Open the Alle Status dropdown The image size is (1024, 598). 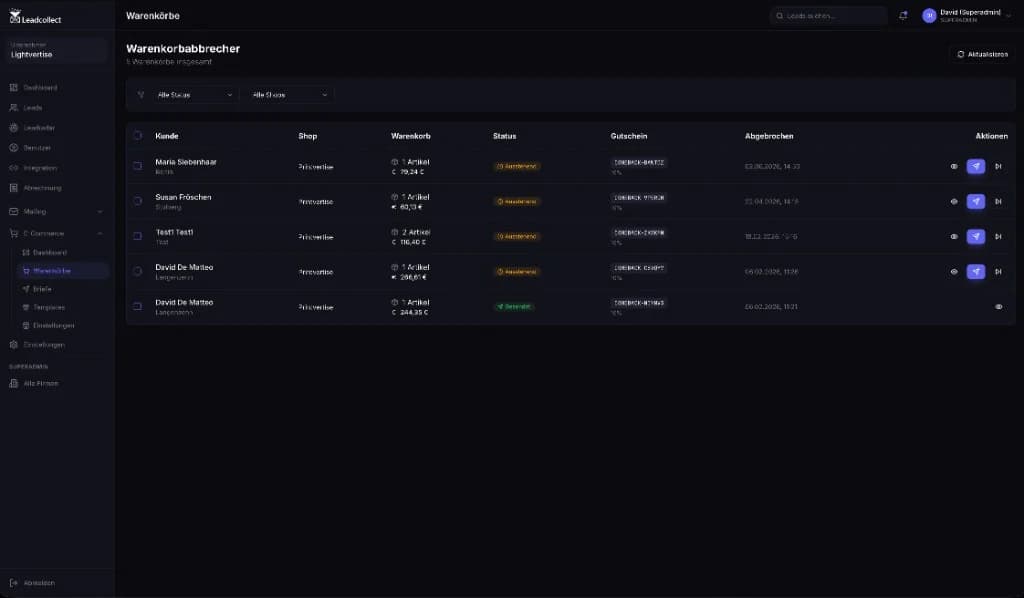(x=195, y=95)
